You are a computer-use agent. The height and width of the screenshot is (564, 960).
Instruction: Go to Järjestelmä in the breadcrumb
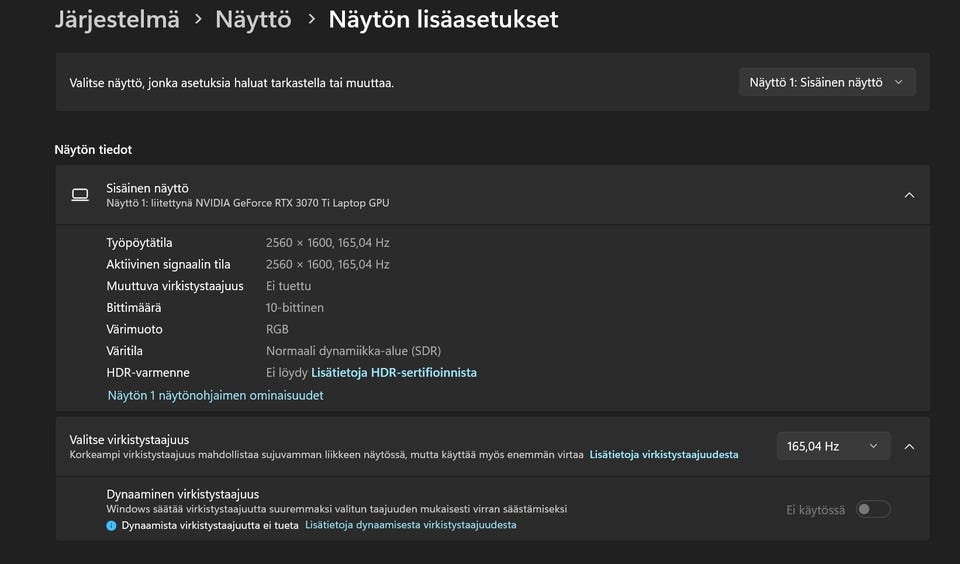pos(117,19)
